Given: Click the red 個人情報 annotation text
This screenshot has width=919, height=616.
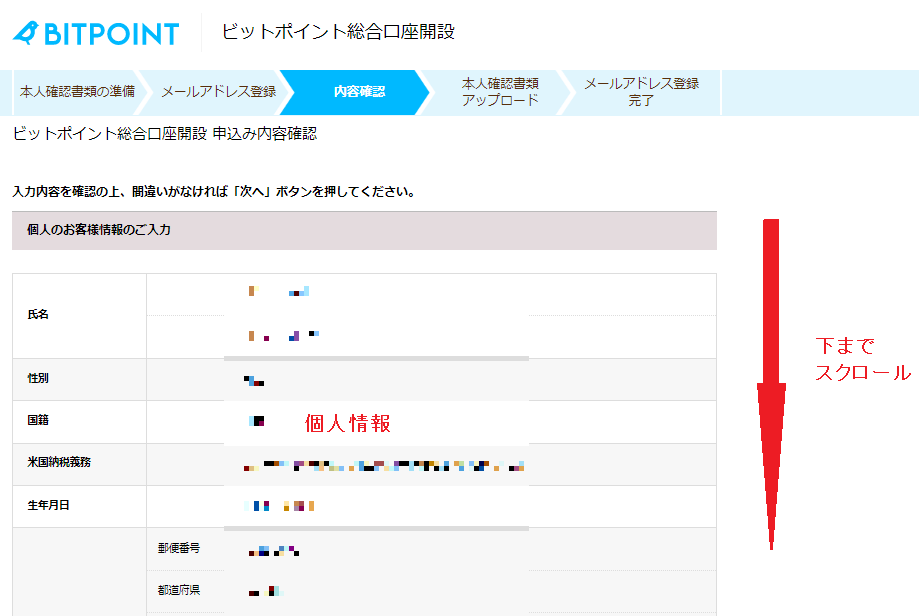Looking at the screenshot, I should (347, 423).
